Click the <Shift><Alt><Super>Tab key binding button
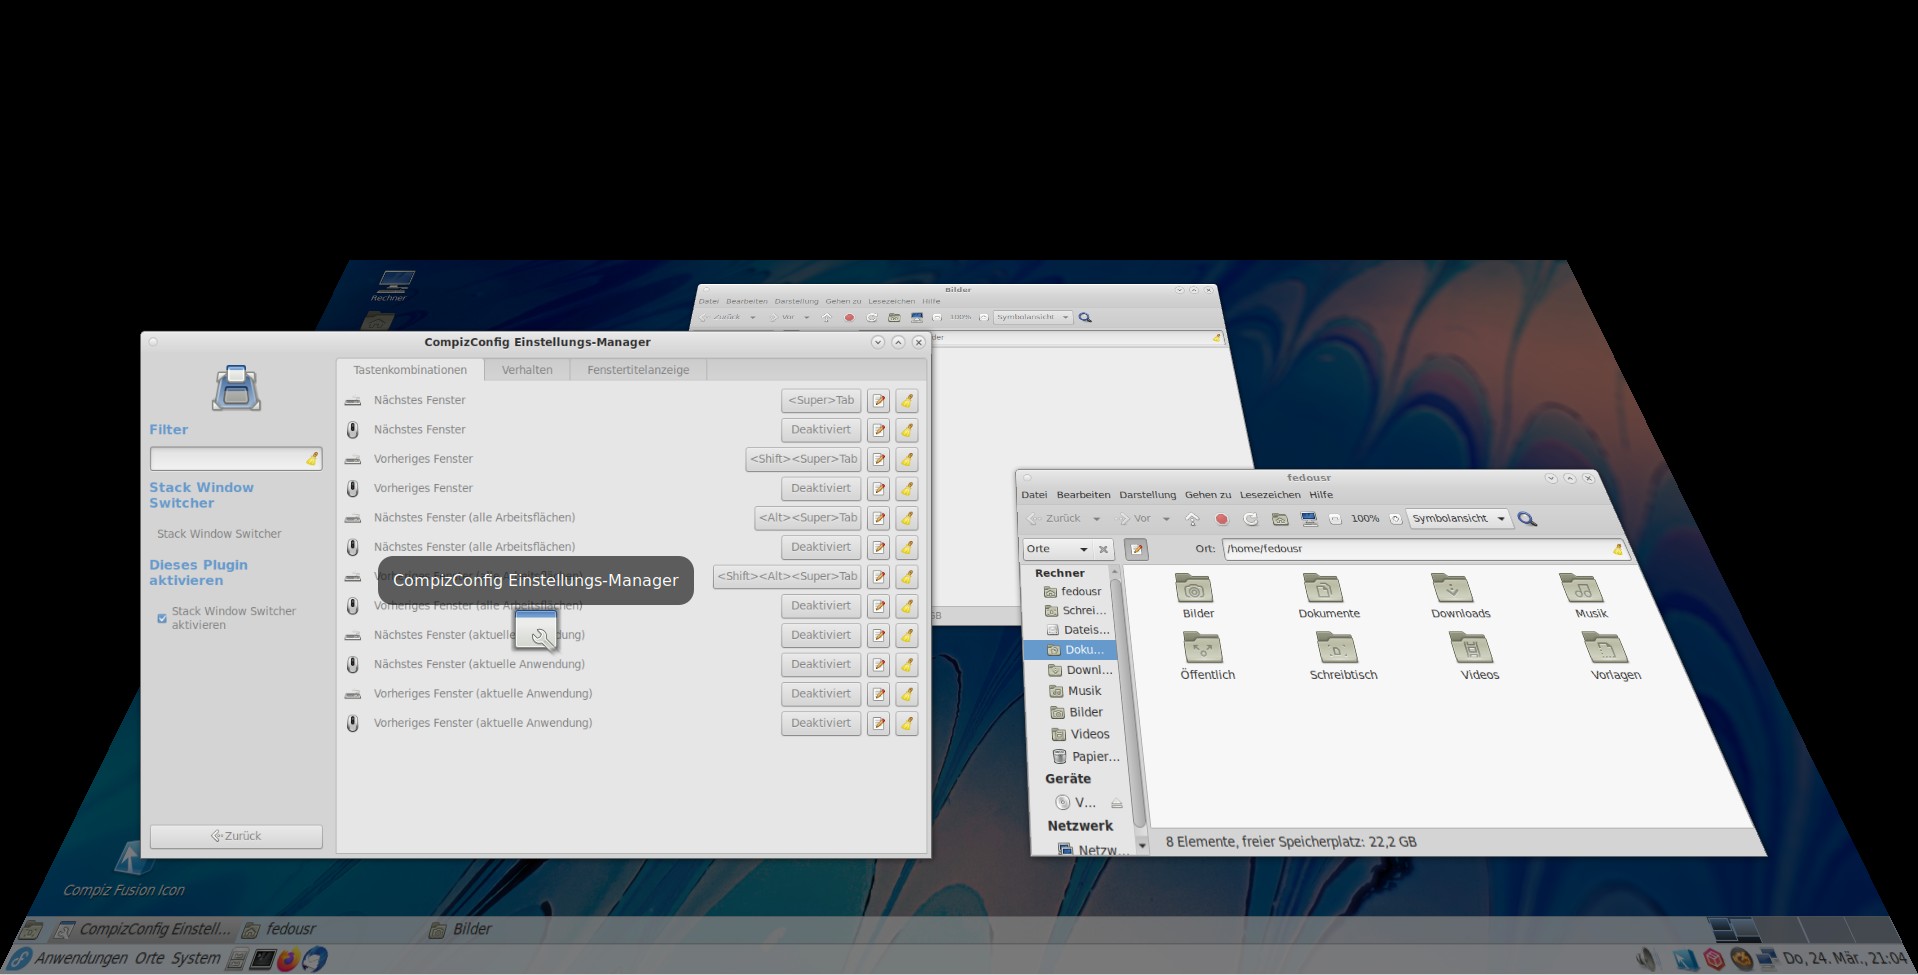The image size is (1918, 975). tap(787, 577)
